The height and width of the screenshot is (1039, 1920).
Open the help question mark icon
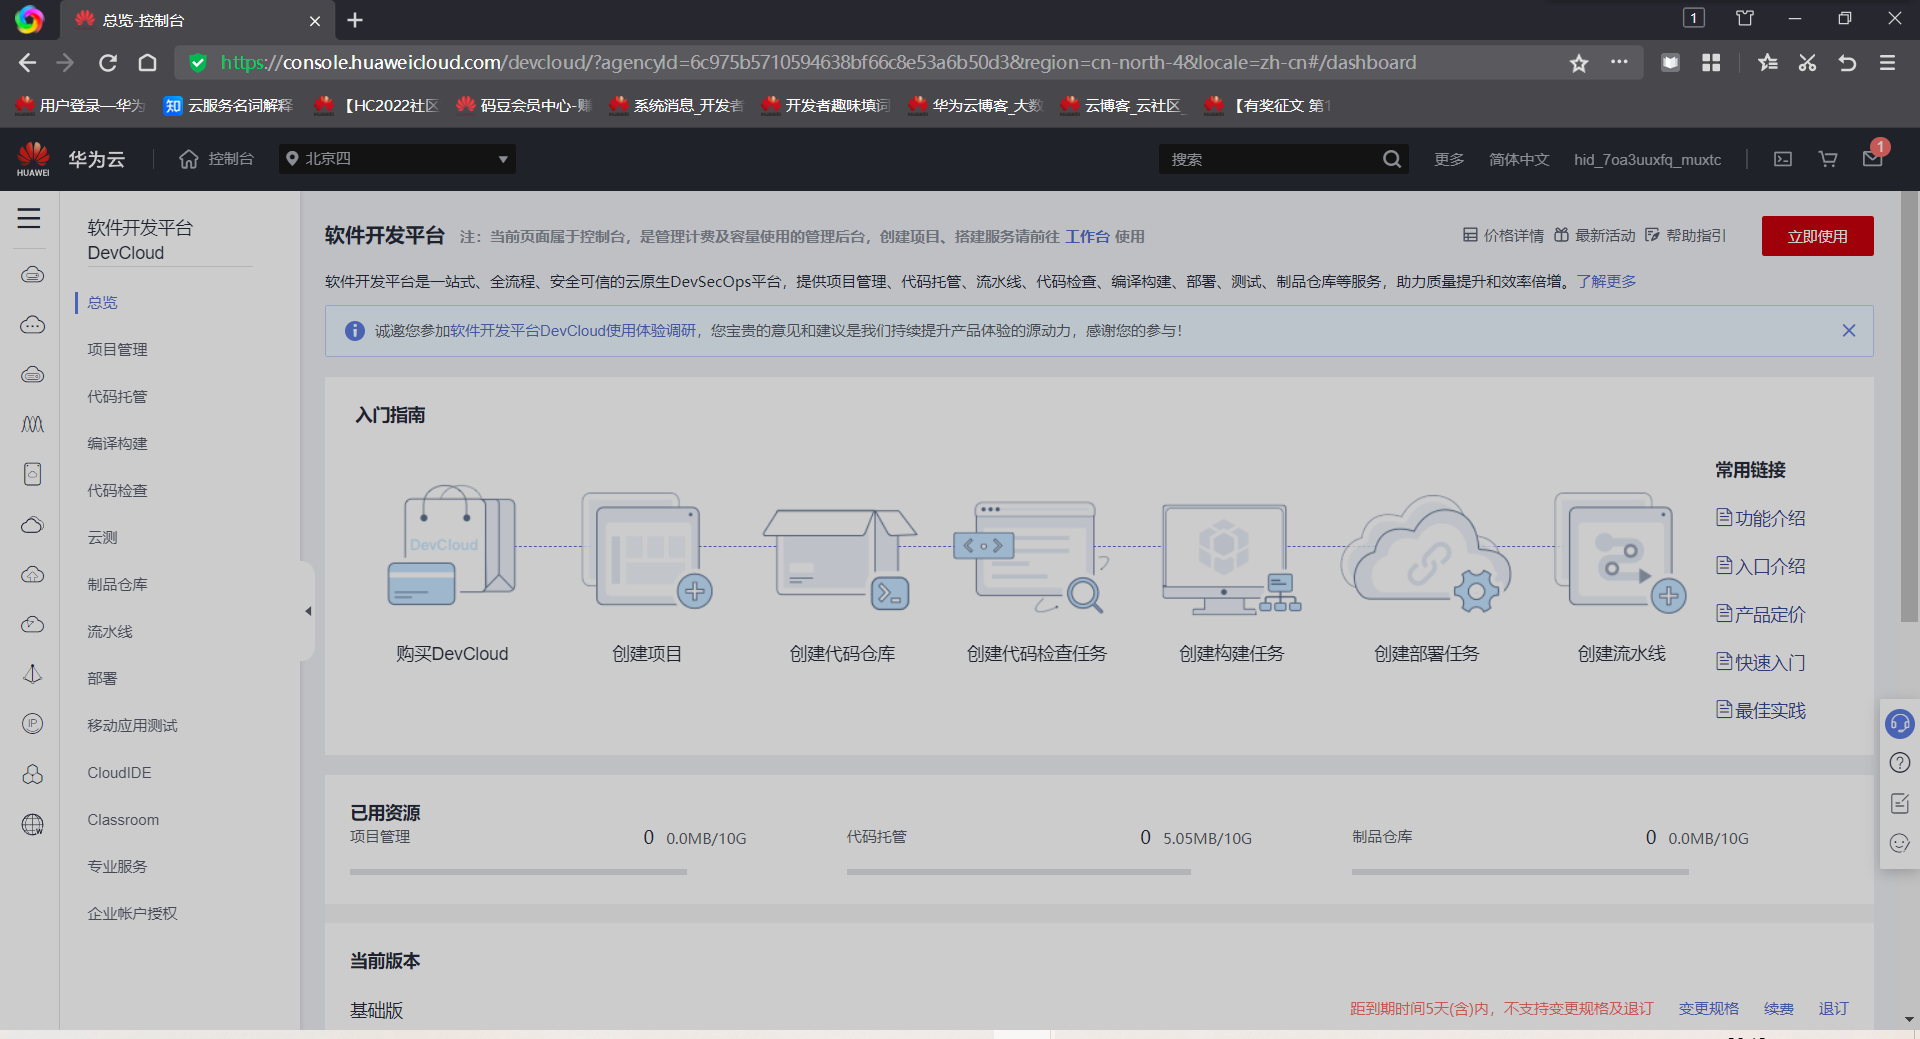(x=1899, y=763)
